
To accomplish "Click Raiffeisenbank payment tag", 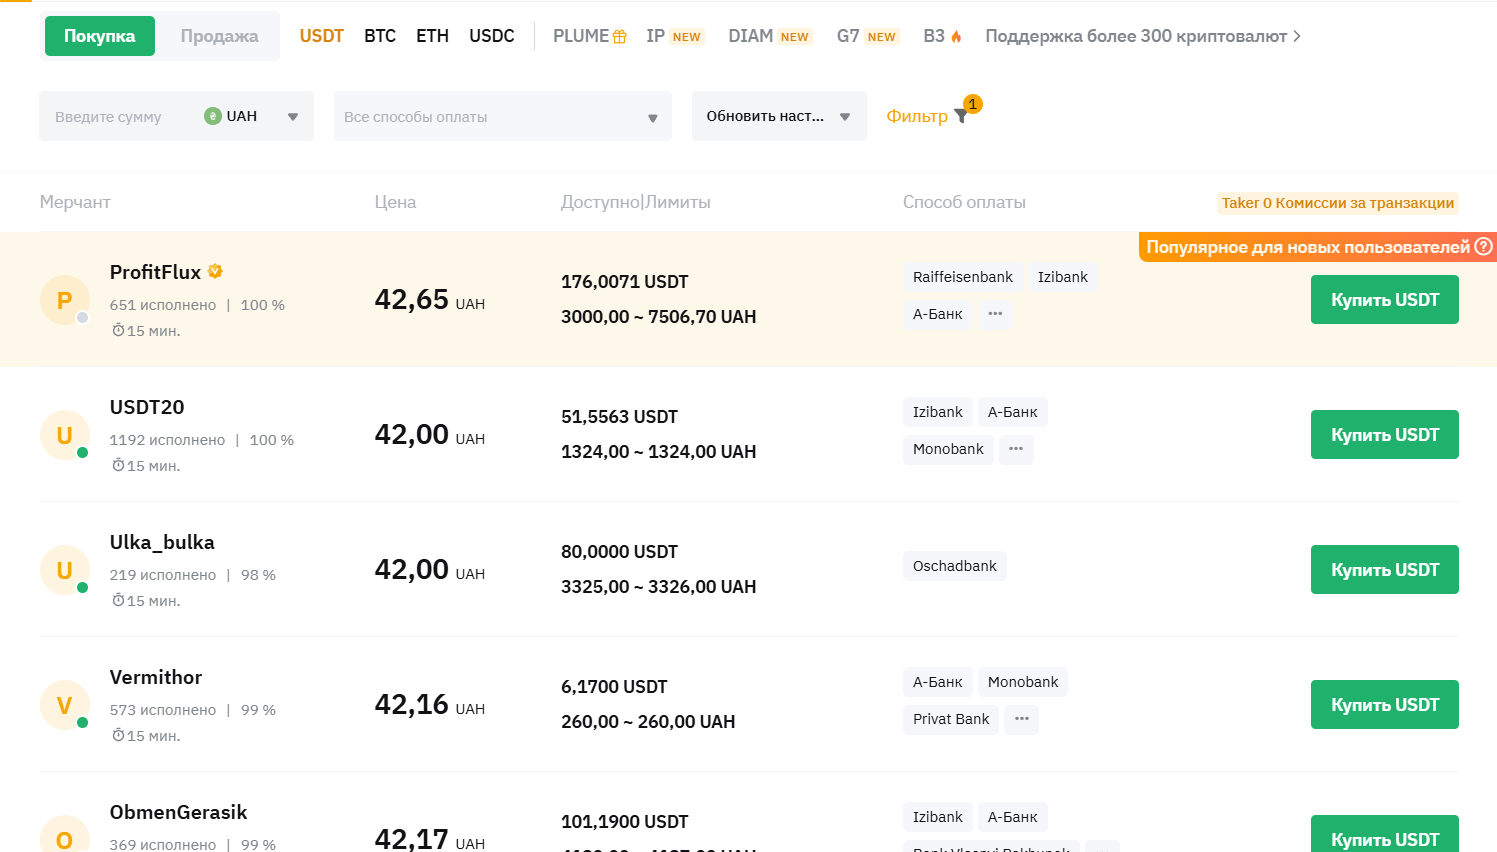I will [x=963, y=277].
